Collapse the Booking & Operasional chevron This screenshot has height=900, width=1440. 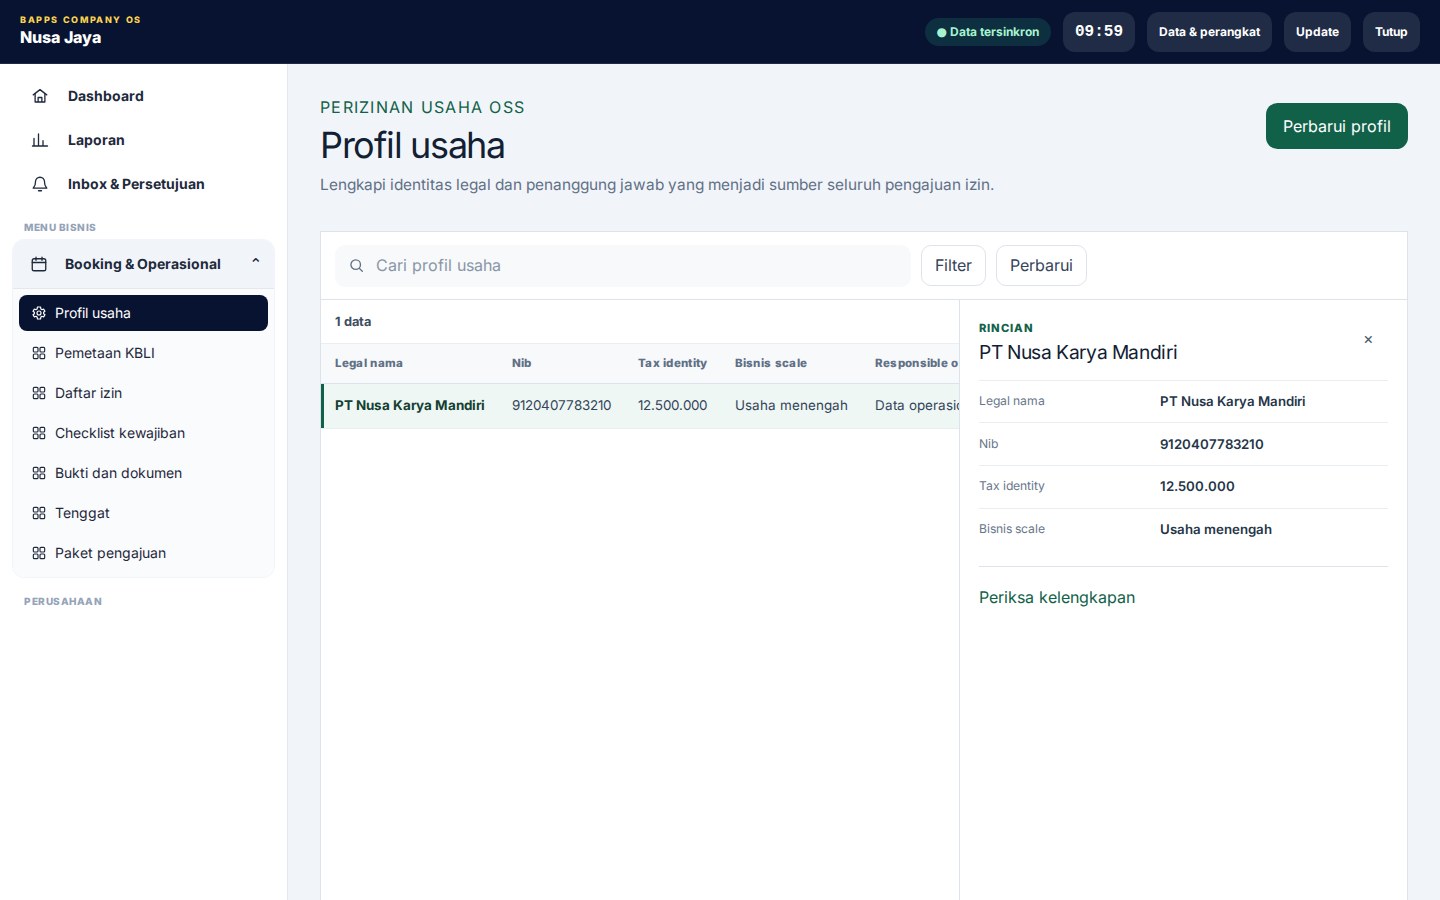[256, 261]
